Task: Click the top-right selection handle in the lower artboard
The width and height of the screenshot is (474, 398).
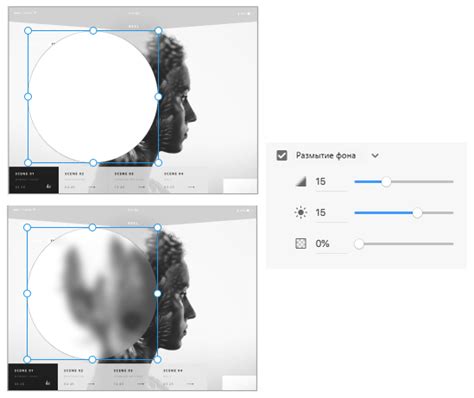Action: click(x=157, y=228)
